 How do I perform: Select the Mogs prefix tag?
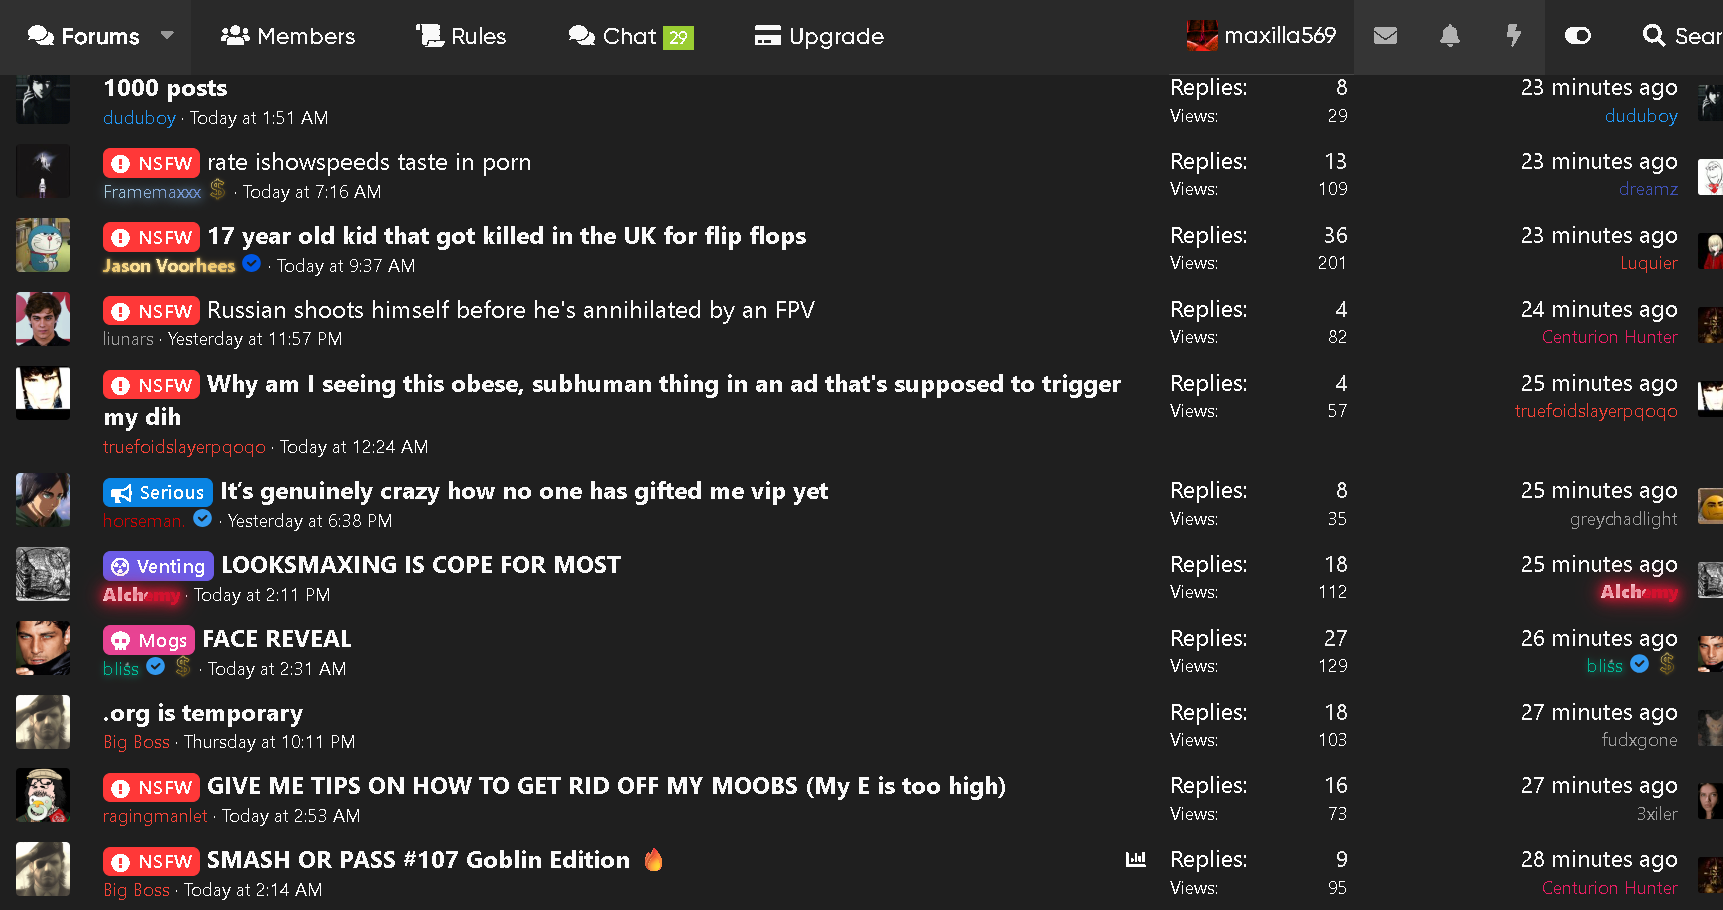pyautogui.click(x=149, y=640)
